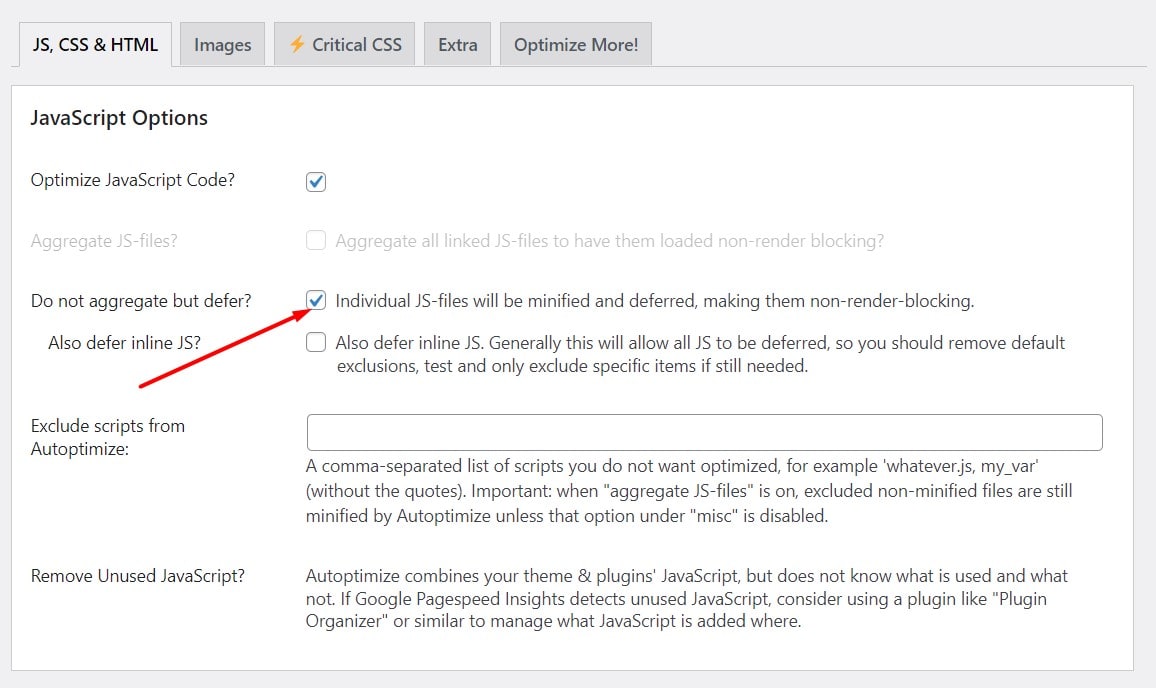The image size is (1156, 688).
Task: Click the Do not aggregate but defer? label
Action: (x=140, y=299)
